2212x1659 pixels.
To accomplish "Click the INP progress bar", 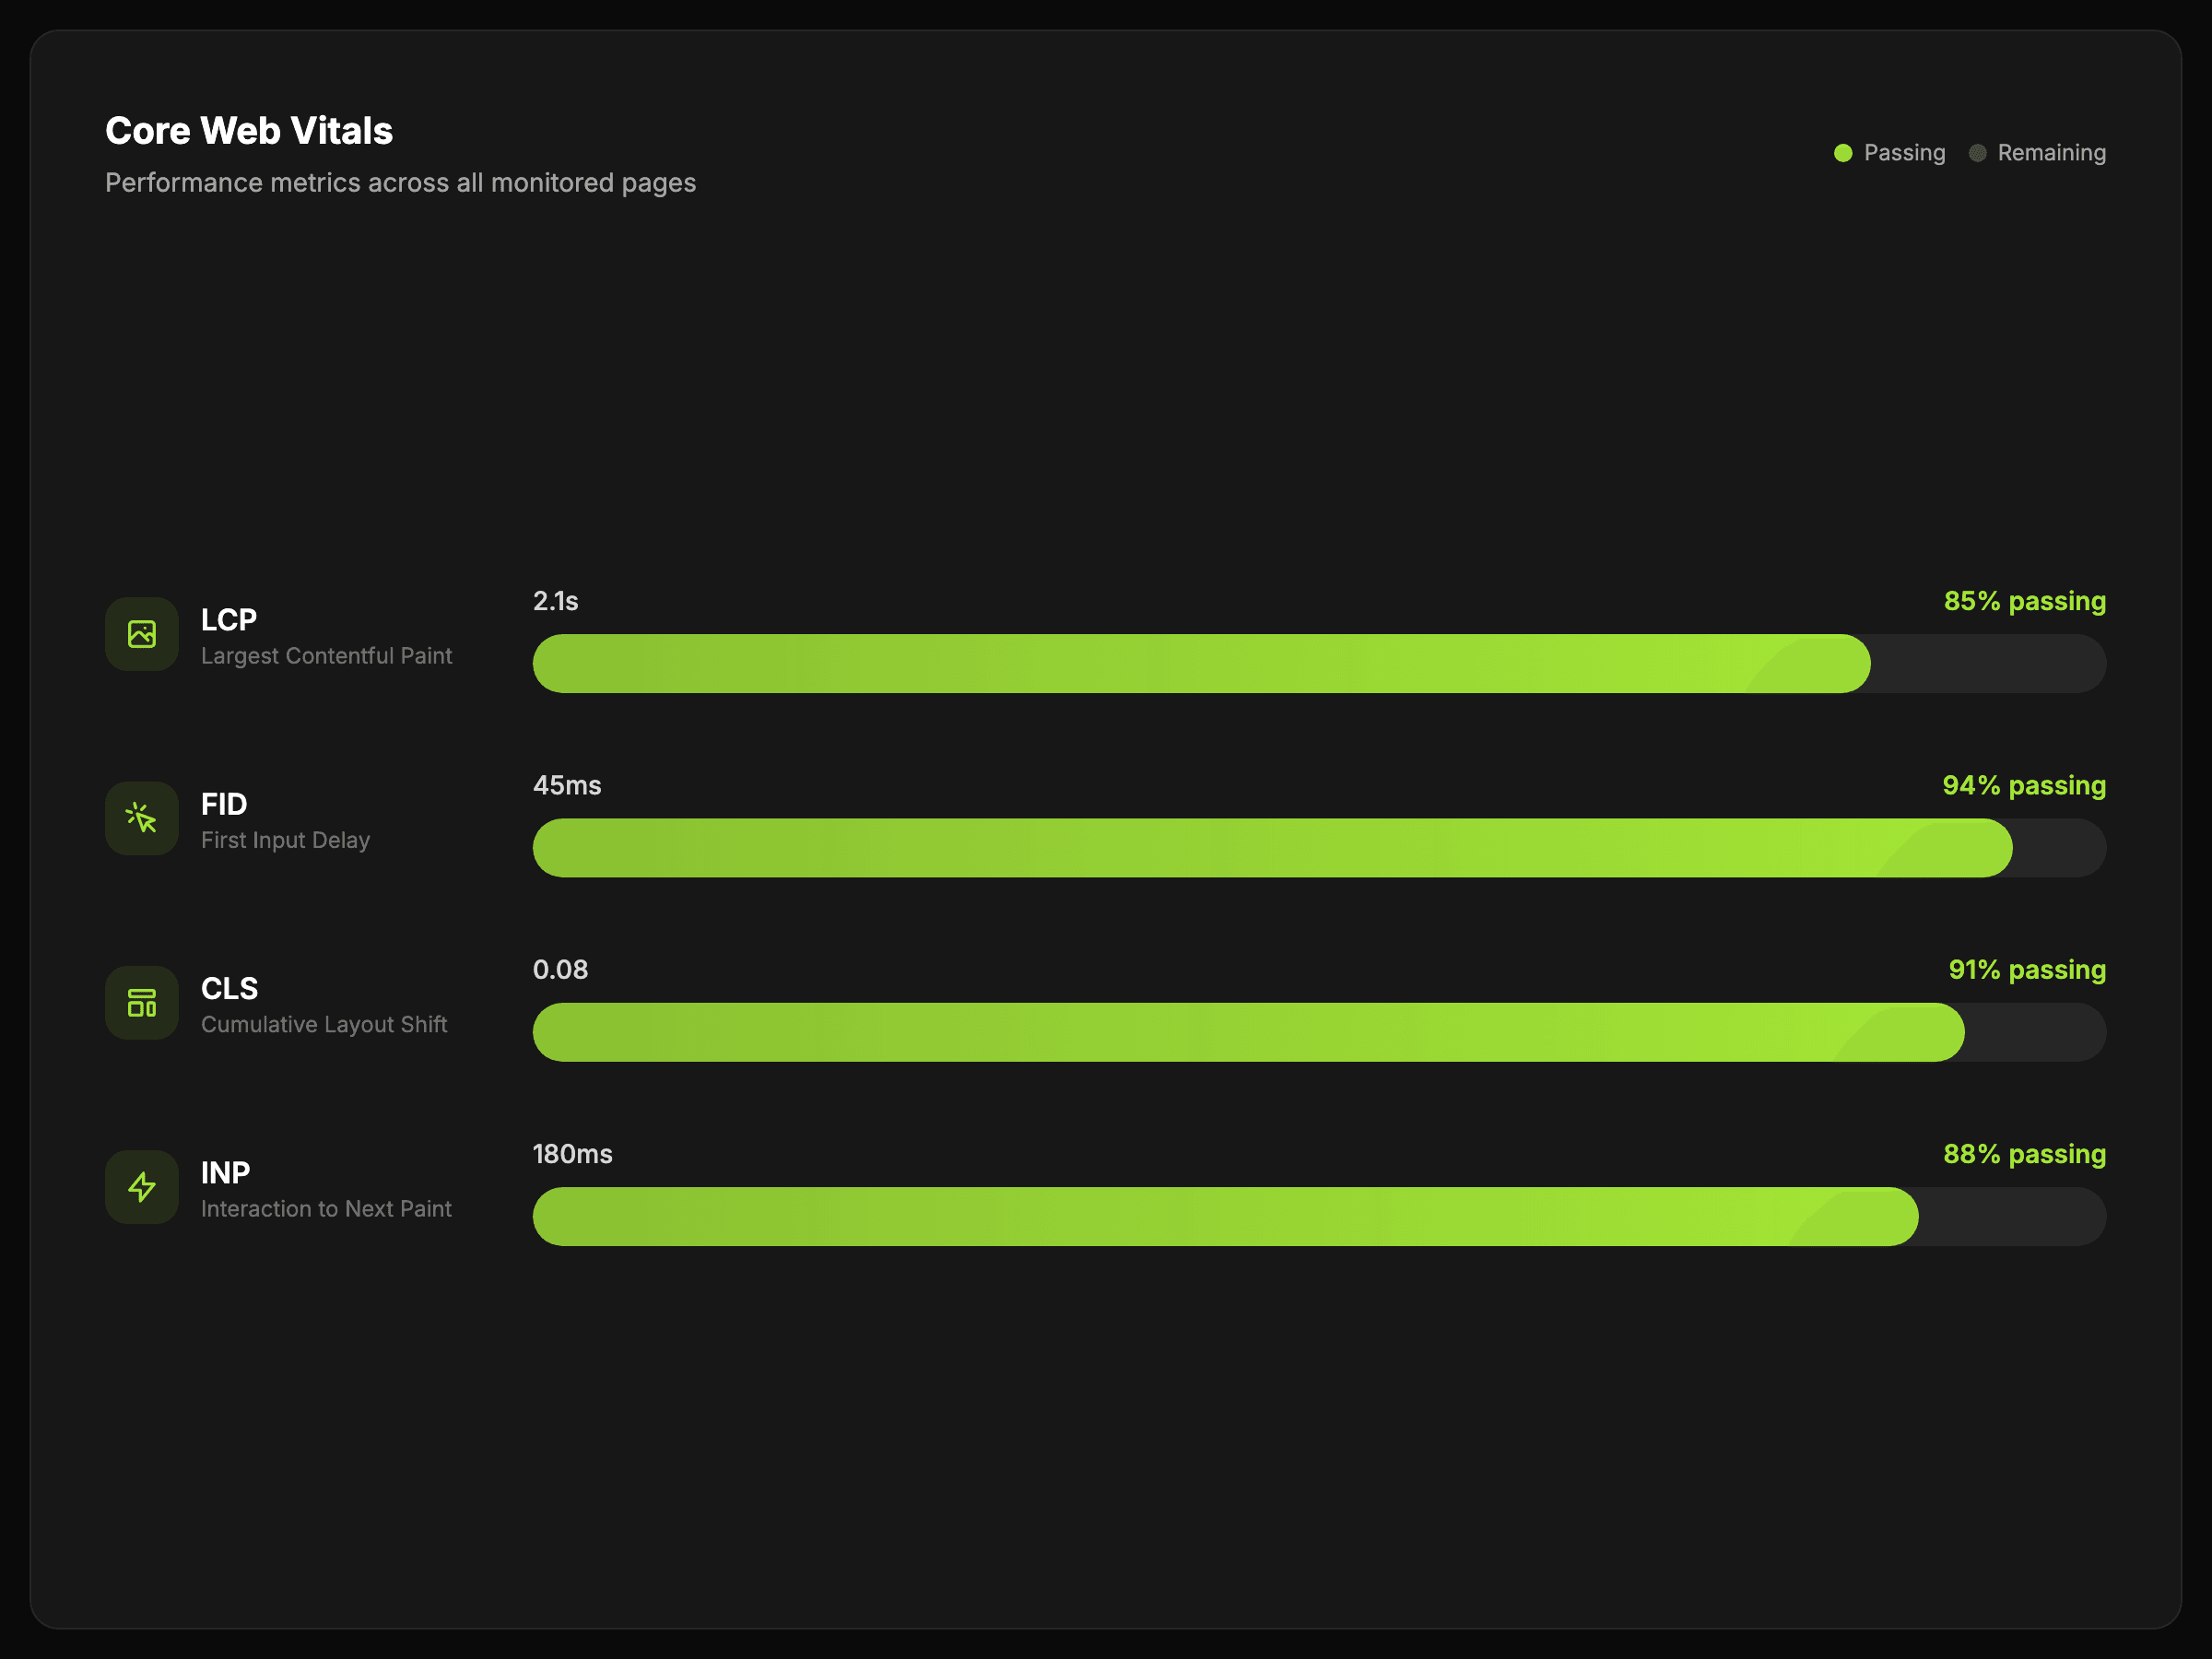I will pyautogui.click(x=1225, y=1217).
